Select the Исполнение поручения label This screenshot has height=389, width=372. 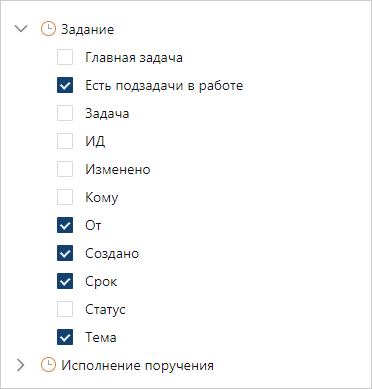point(137,365)
